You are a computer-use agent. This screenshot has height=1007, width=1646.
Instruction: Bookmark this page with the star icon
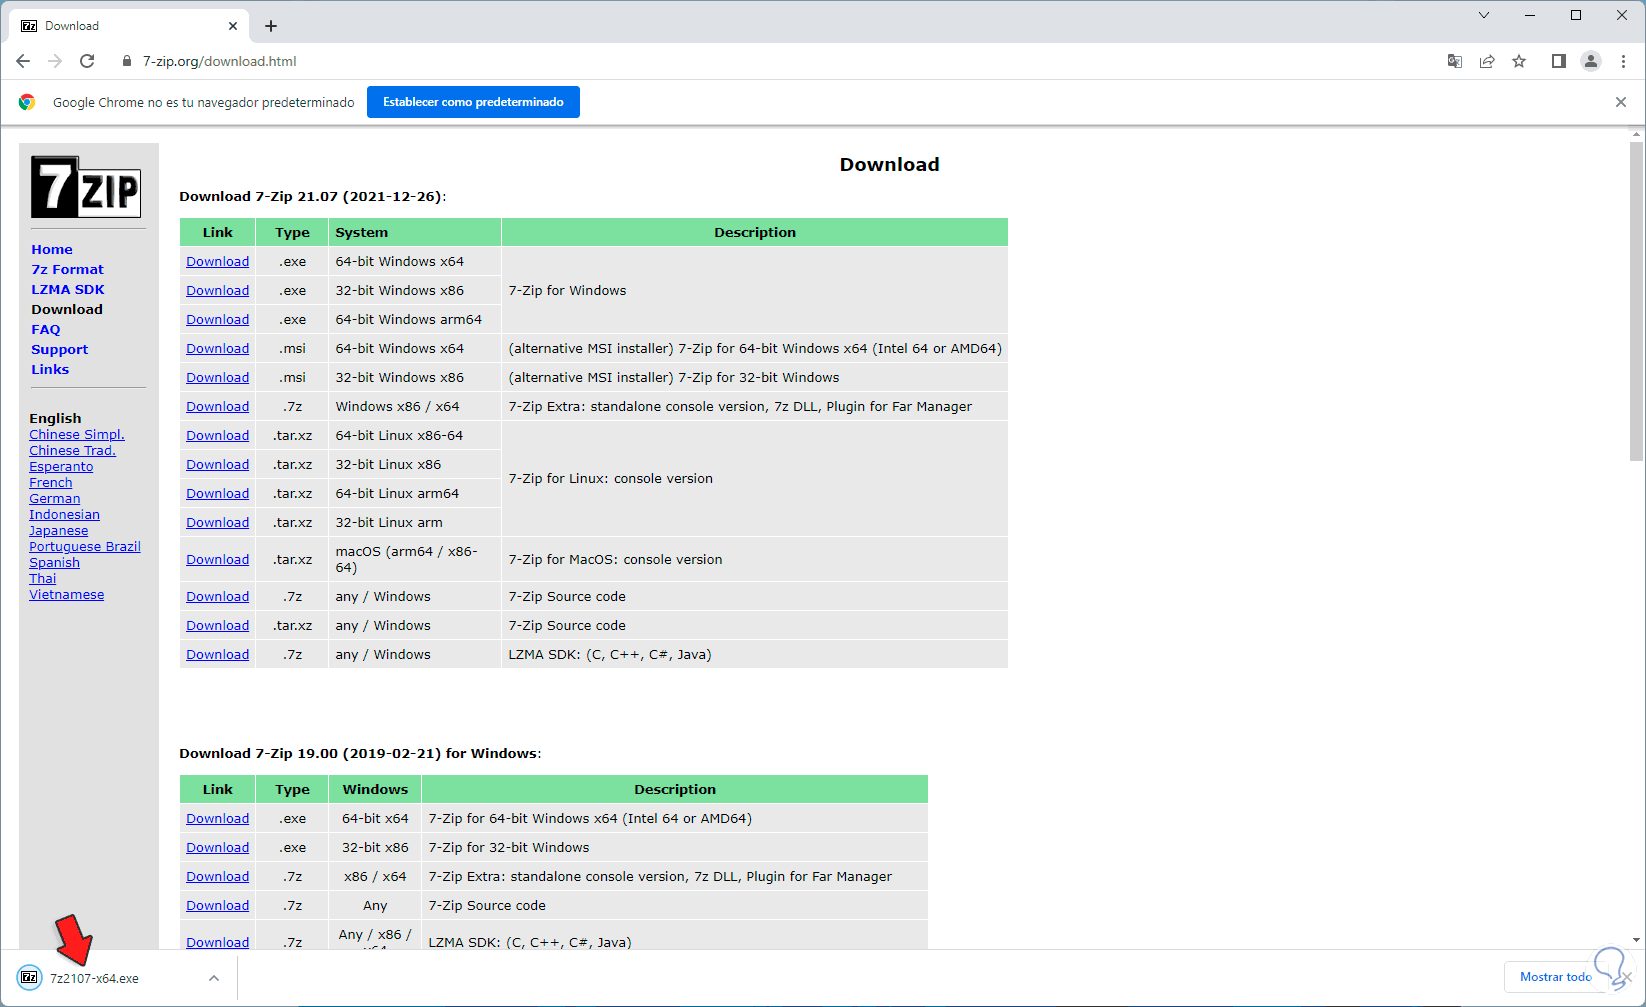click(1519, 61)
